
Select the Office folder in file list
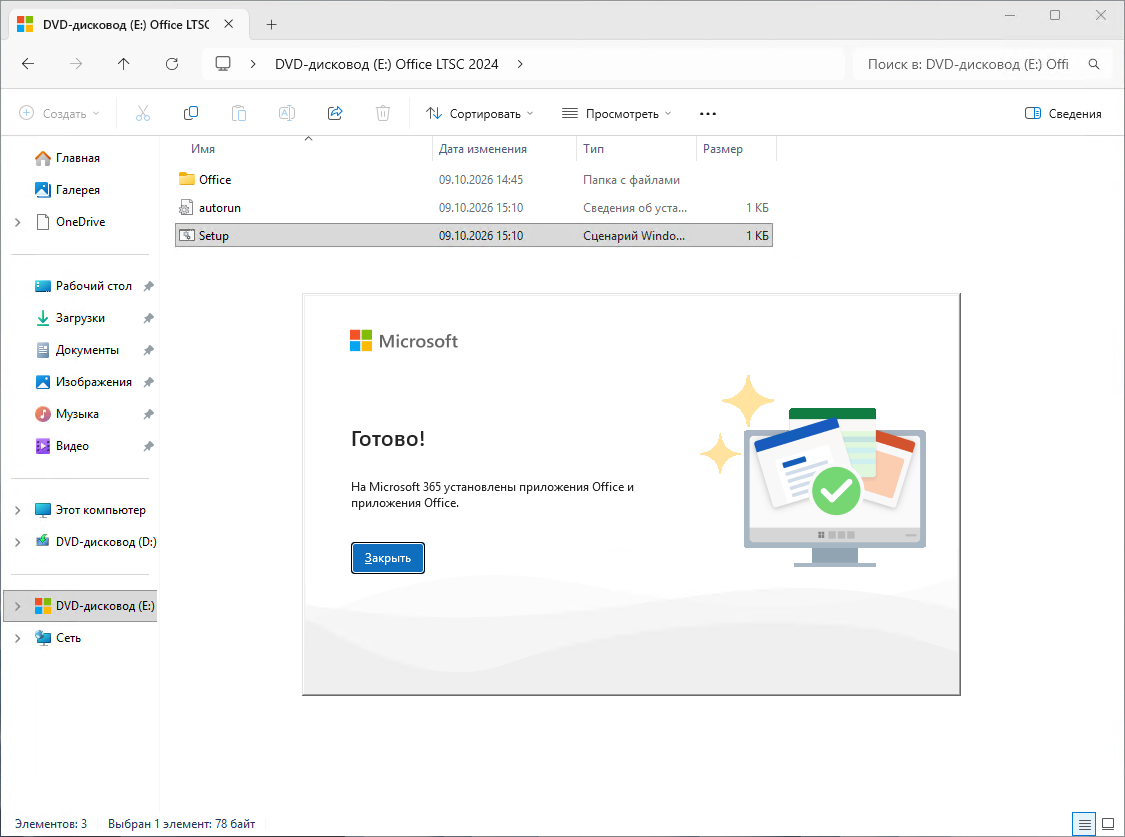point(474,179)
